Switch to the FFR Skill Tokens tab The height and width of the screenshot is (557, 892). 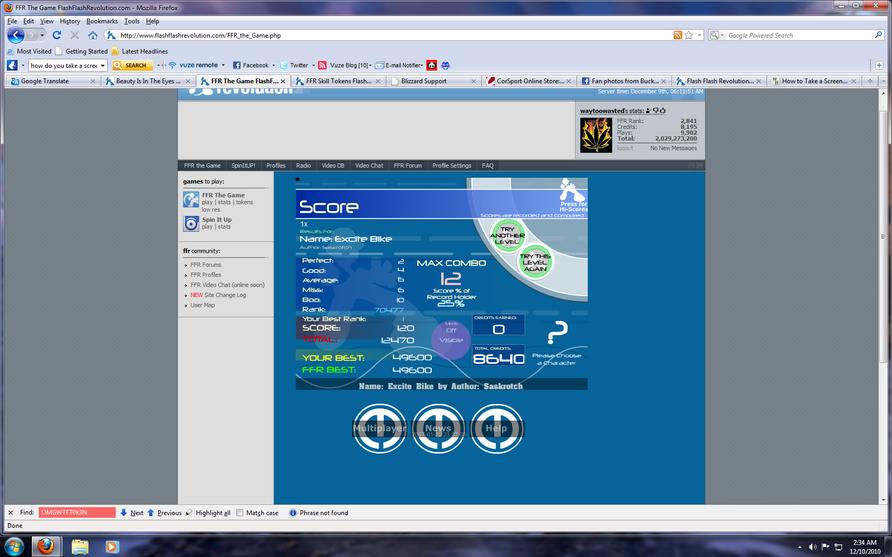[339, 81]
